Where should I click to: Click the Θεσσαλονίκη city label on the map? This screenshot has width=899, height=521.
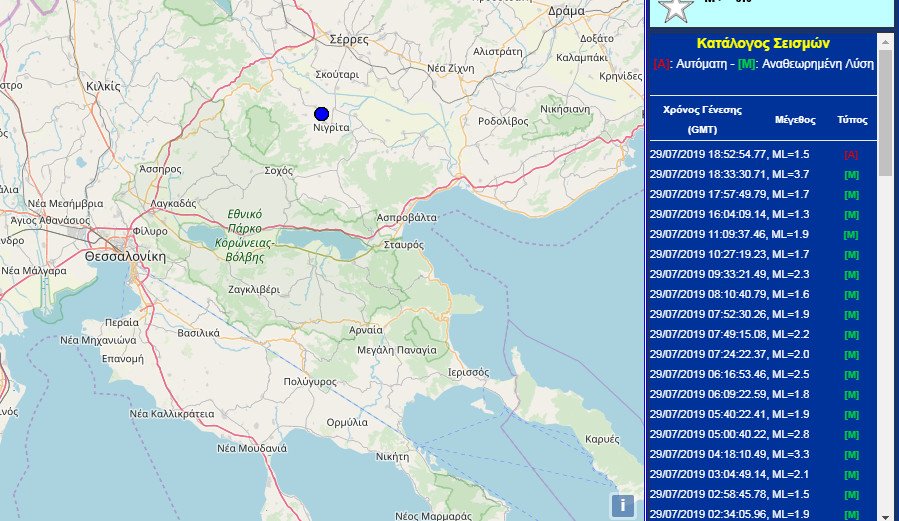(125, 256)
